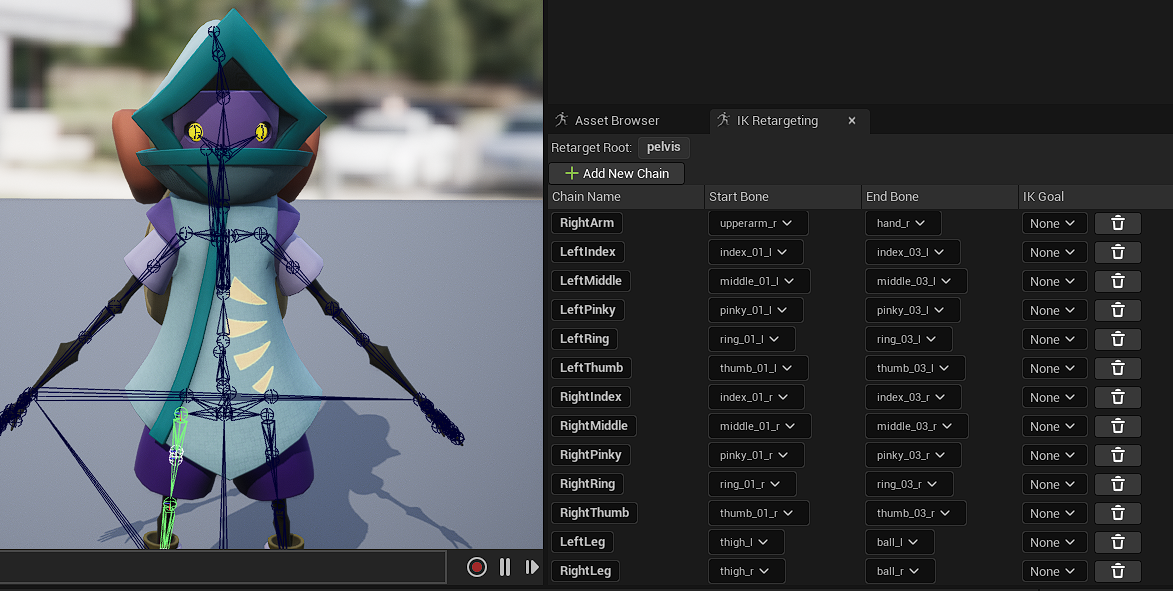
Task: Select the LeftMiddle chain name field
Action: pyautogui.click(x=590, y=281)
